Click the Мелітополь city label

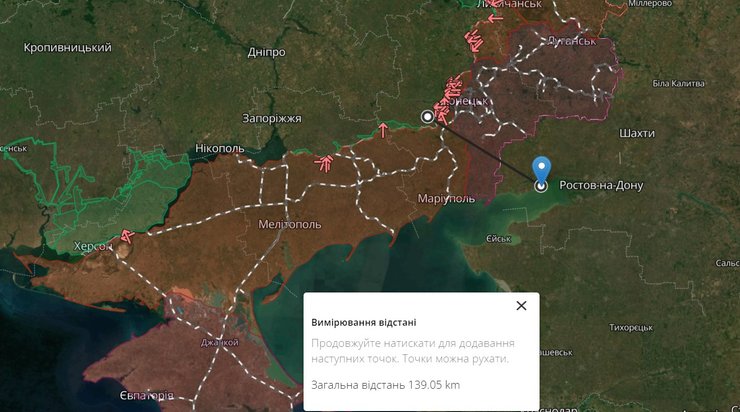290,224
